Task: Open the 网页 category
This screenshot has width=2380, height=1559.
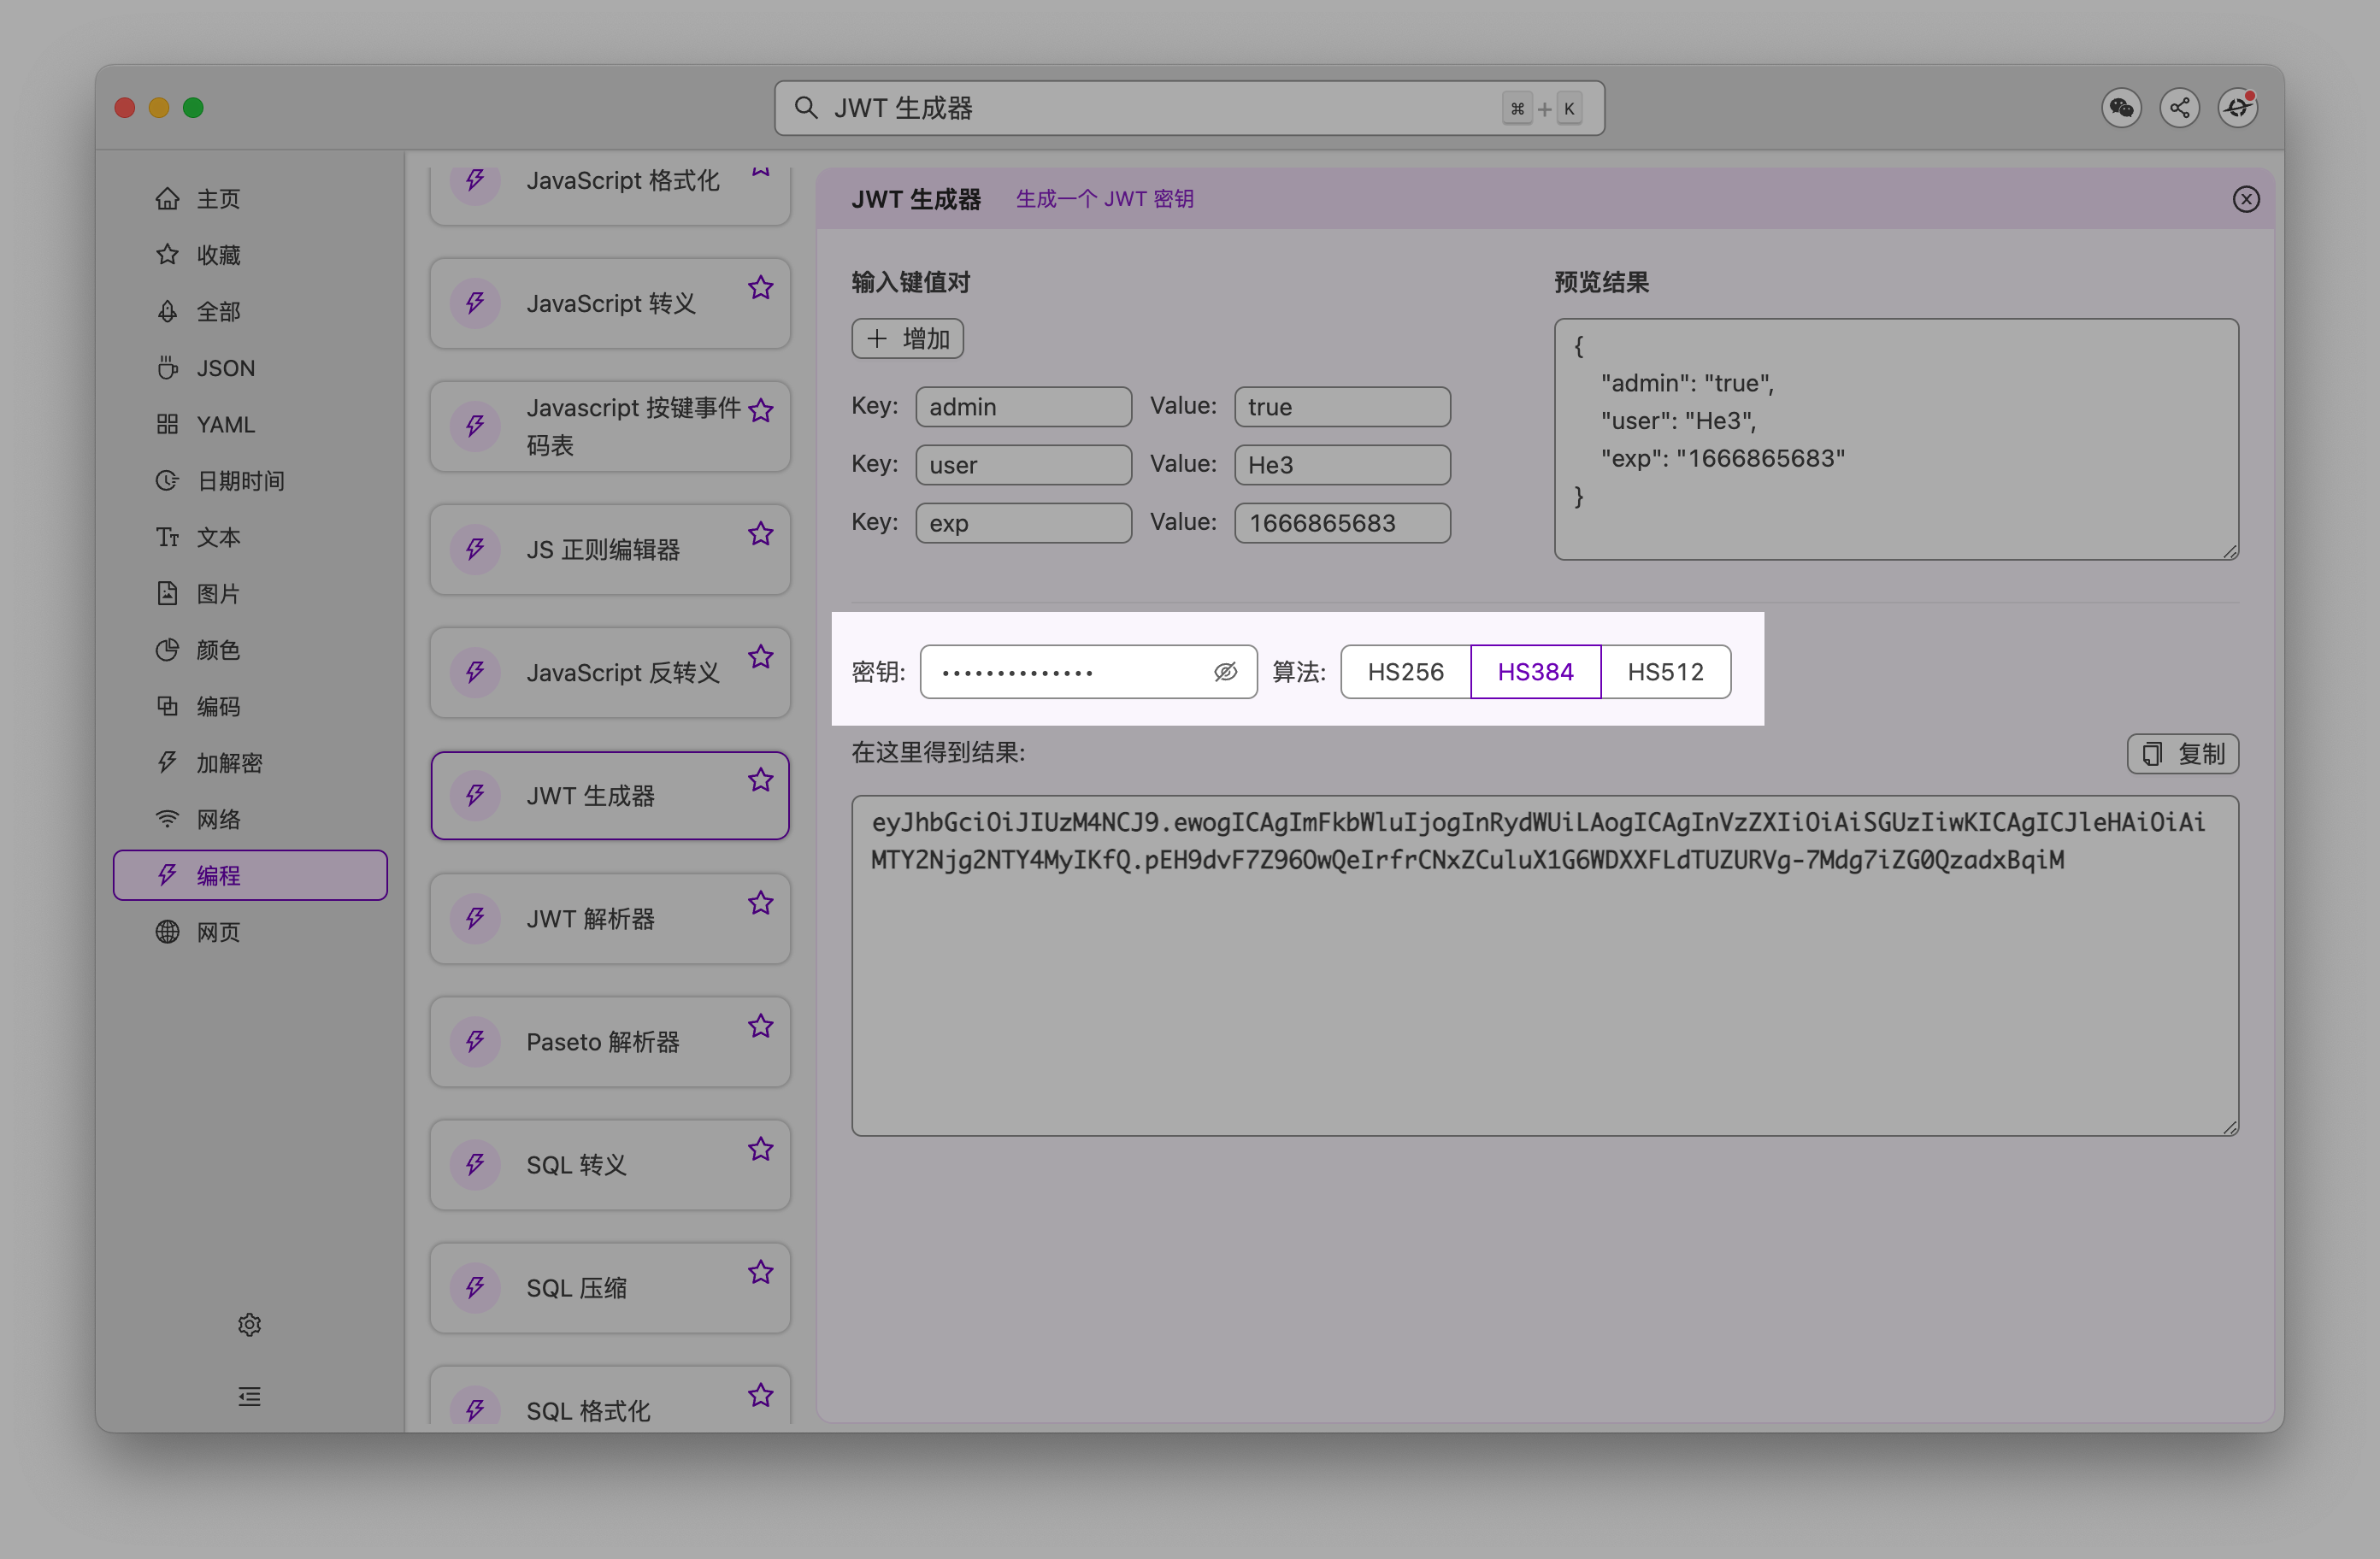Action: pos(250,932)
